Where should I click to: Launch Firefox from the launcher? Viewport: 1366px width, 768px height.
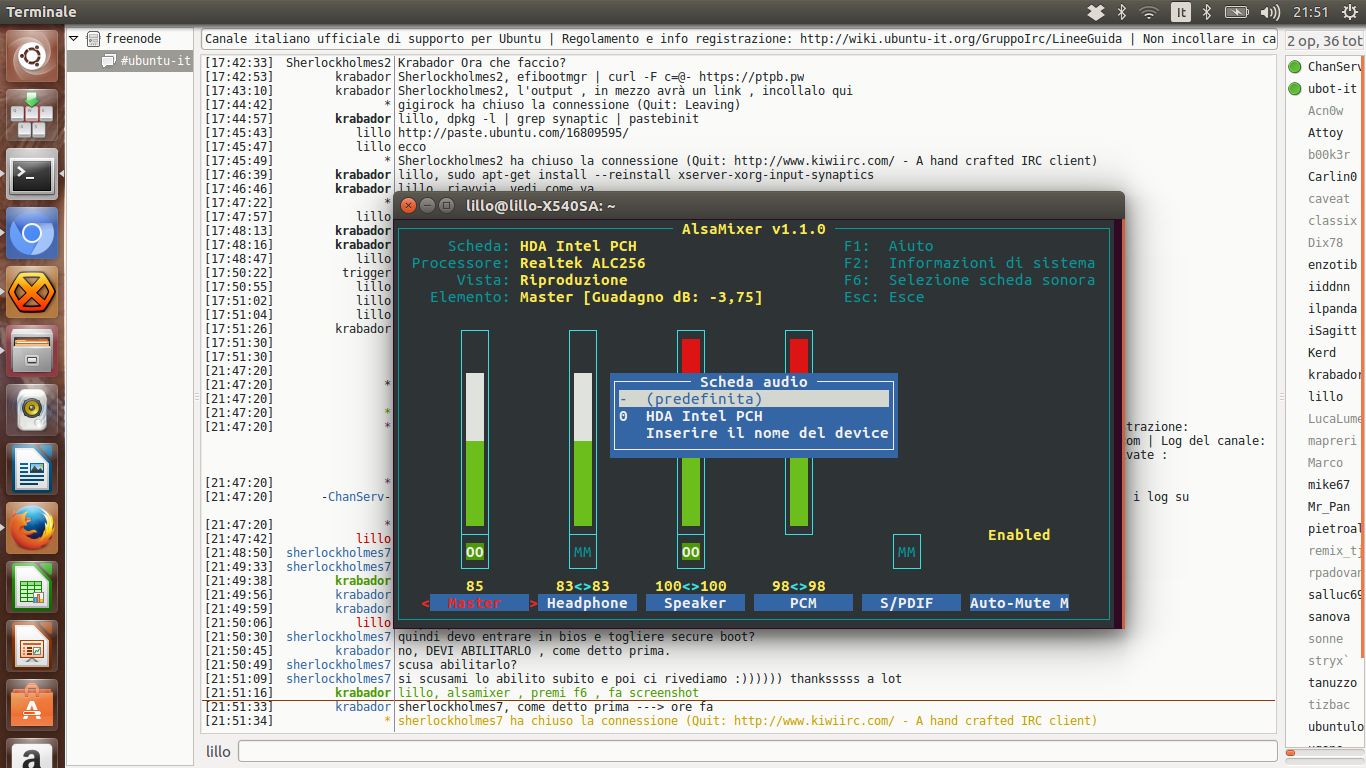click(x=32, y=528)
